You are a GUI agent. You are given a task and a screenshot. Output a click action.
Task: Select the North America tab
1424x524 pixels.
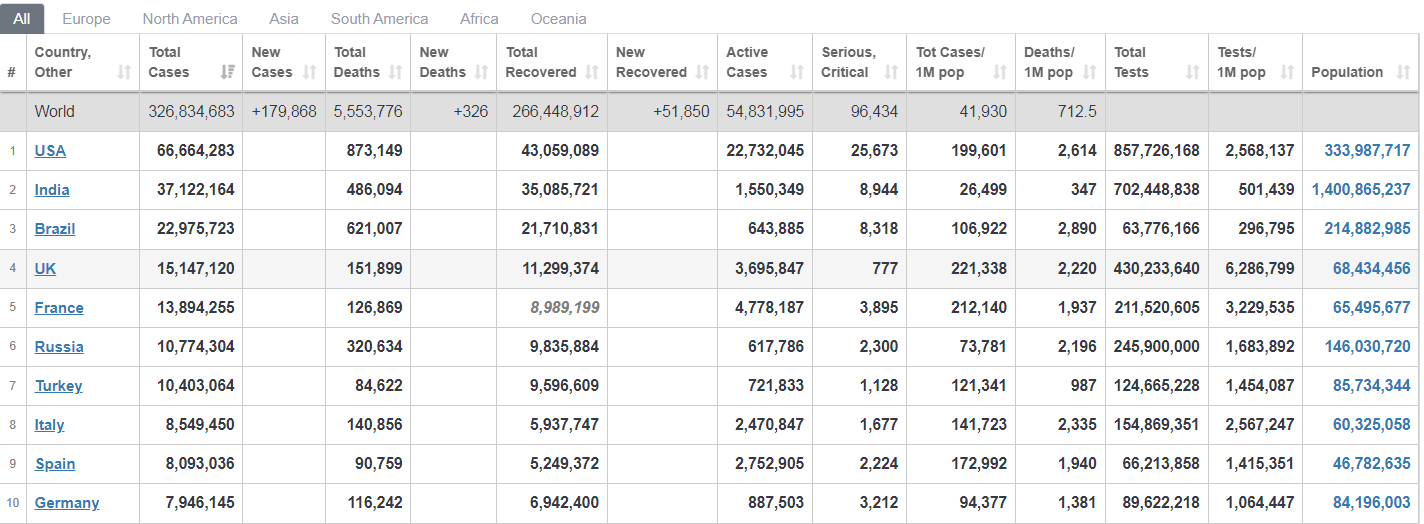(190, 19)
